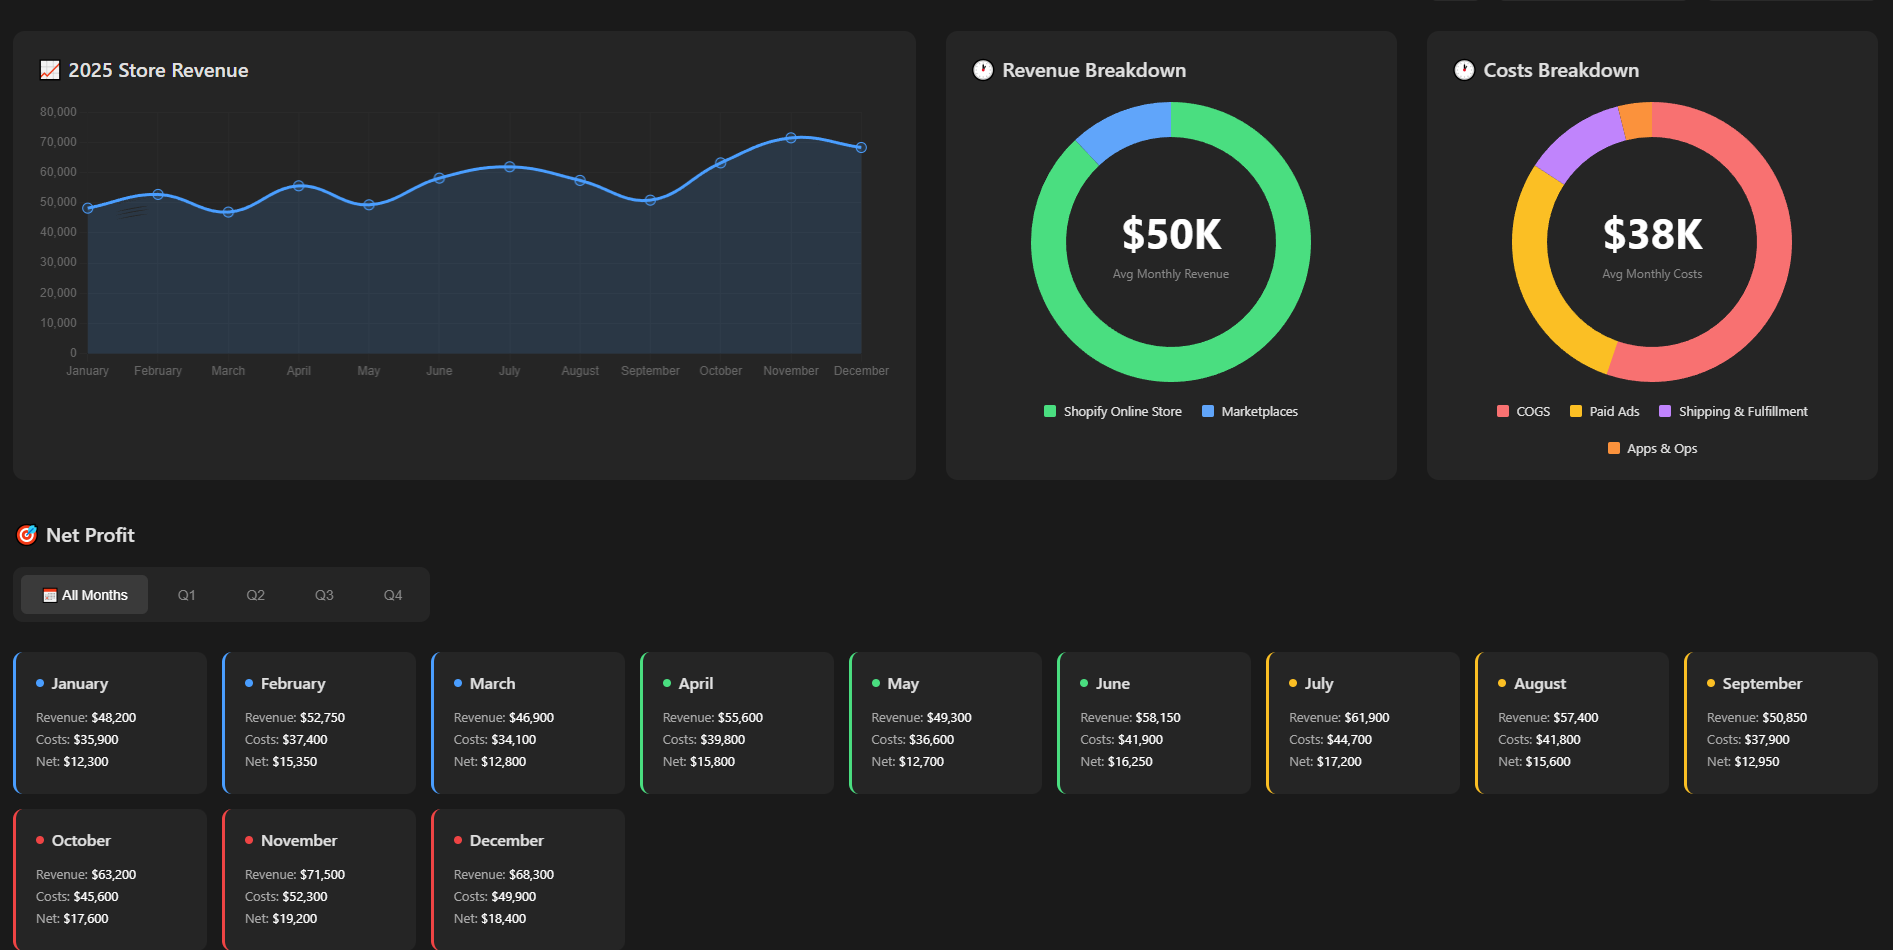Select the July data point on revenue chart

click(510, 167)
